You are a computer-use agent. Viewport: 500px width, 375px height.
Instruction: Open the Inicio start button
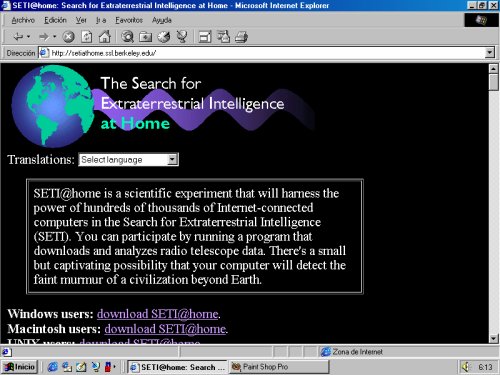20,367
